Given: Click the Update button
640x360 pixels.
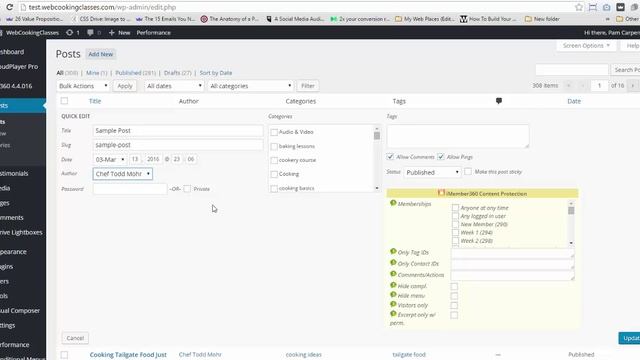Looking at the screenshot, I should (630, 338).
